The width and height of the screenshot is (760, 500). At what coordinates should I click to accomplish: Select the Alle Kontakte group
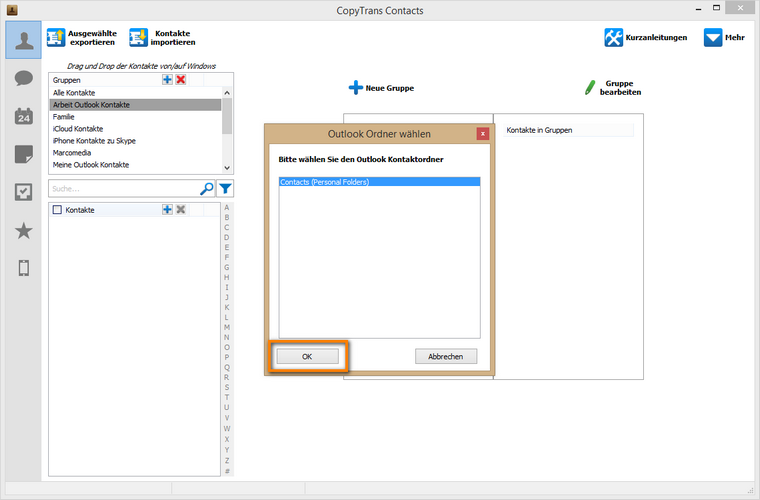(135, 93)
